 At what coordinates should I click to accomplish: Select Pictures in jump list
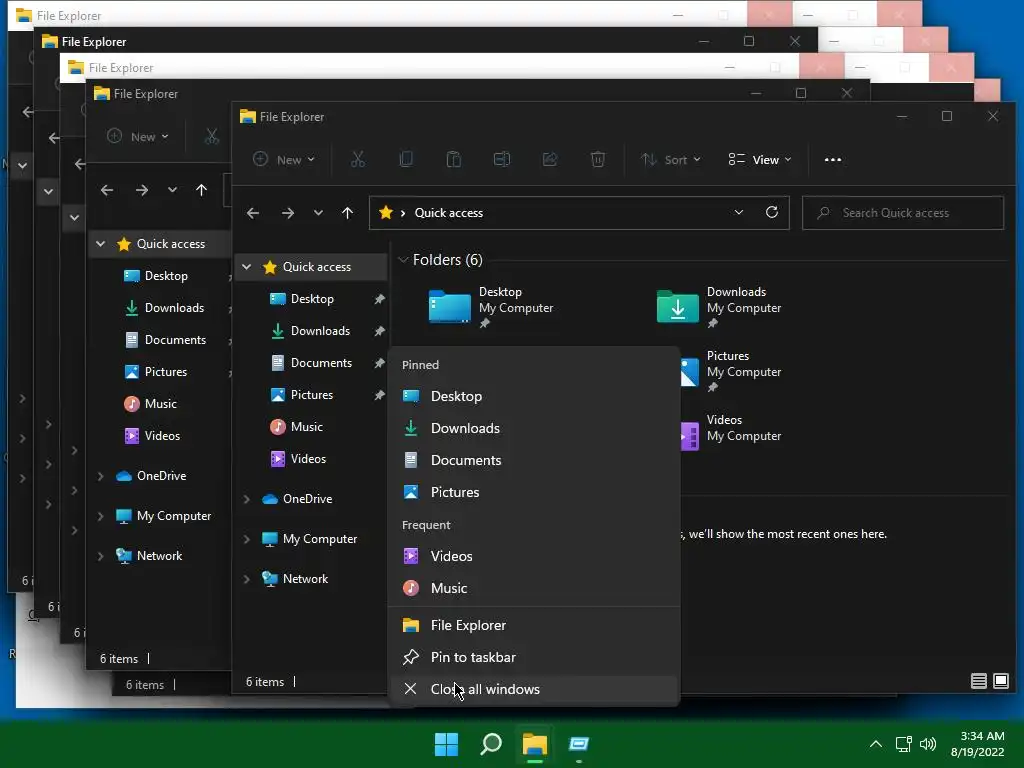(x=534, y=492)
